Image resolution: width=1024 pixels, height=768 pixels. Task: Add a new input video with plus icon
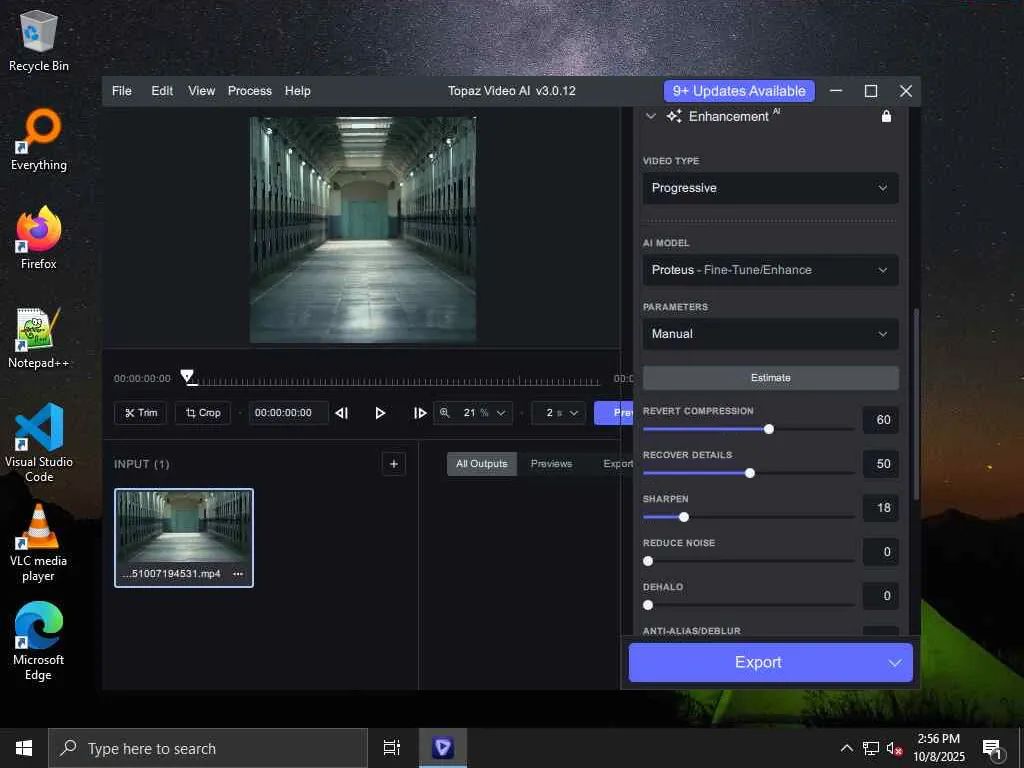click(393, 464)
